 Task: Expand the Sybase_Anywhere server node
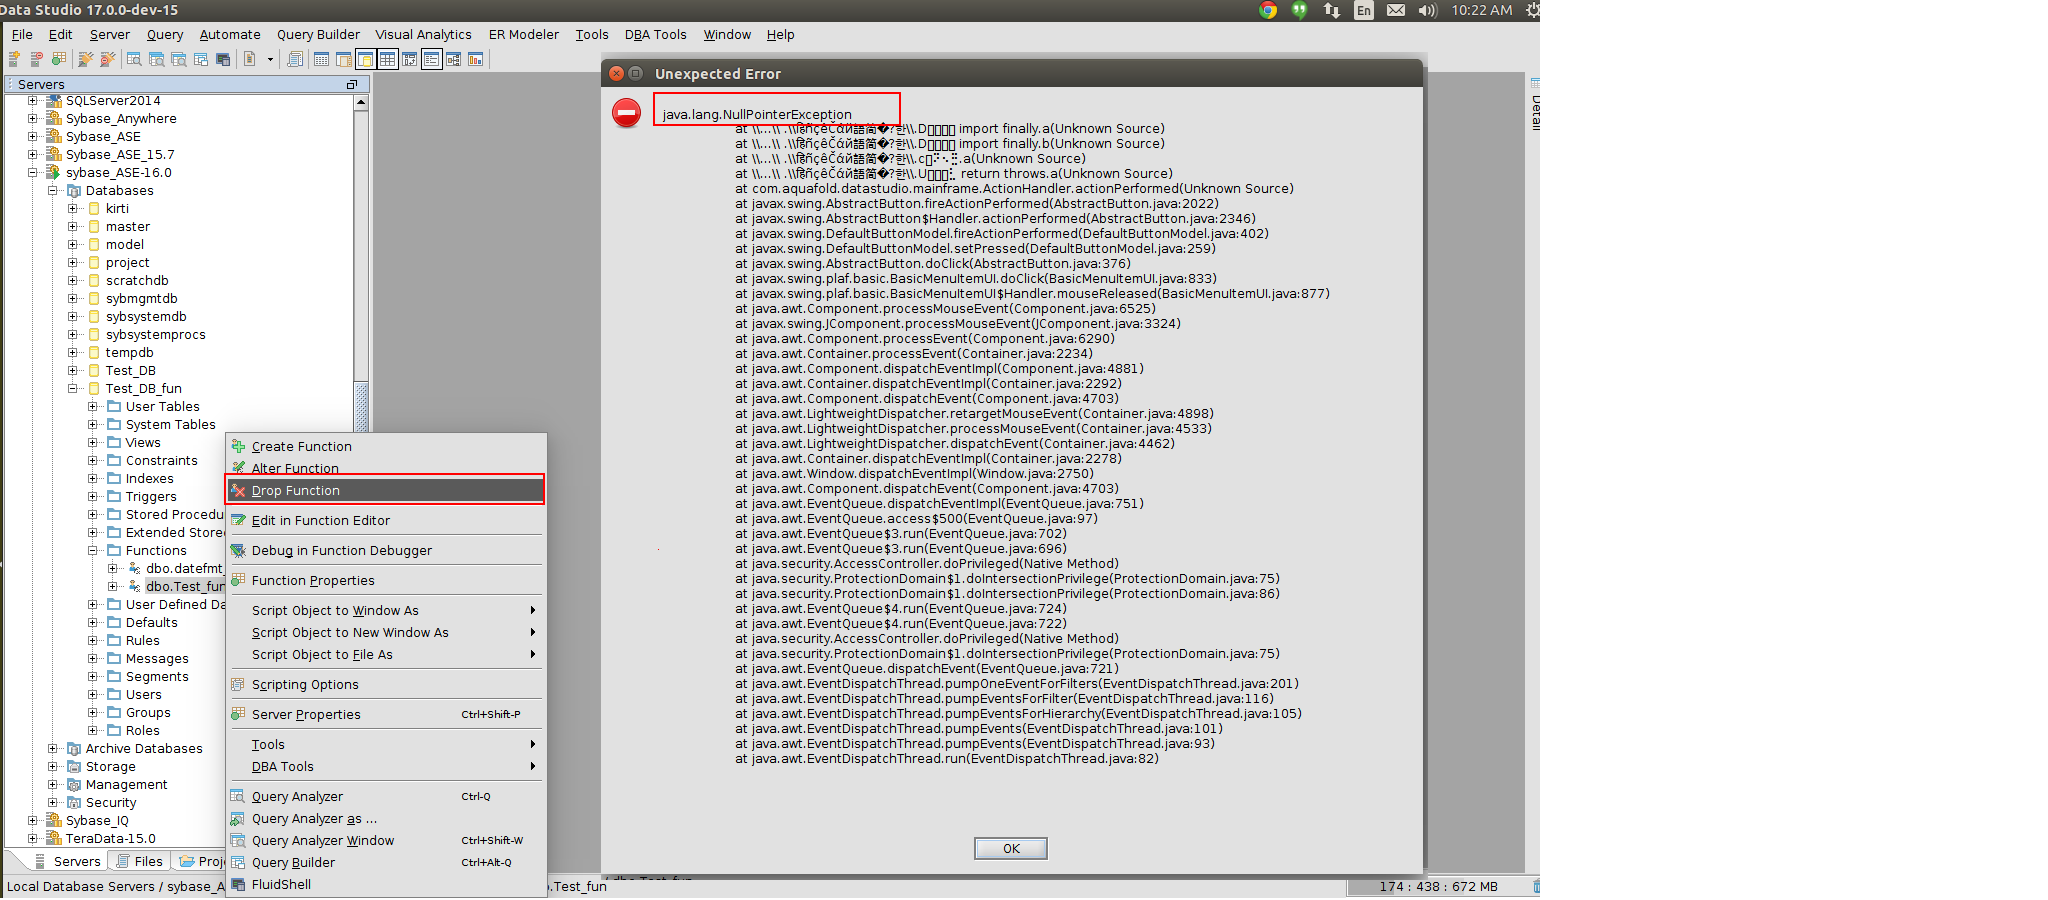(x=32, y=119)
